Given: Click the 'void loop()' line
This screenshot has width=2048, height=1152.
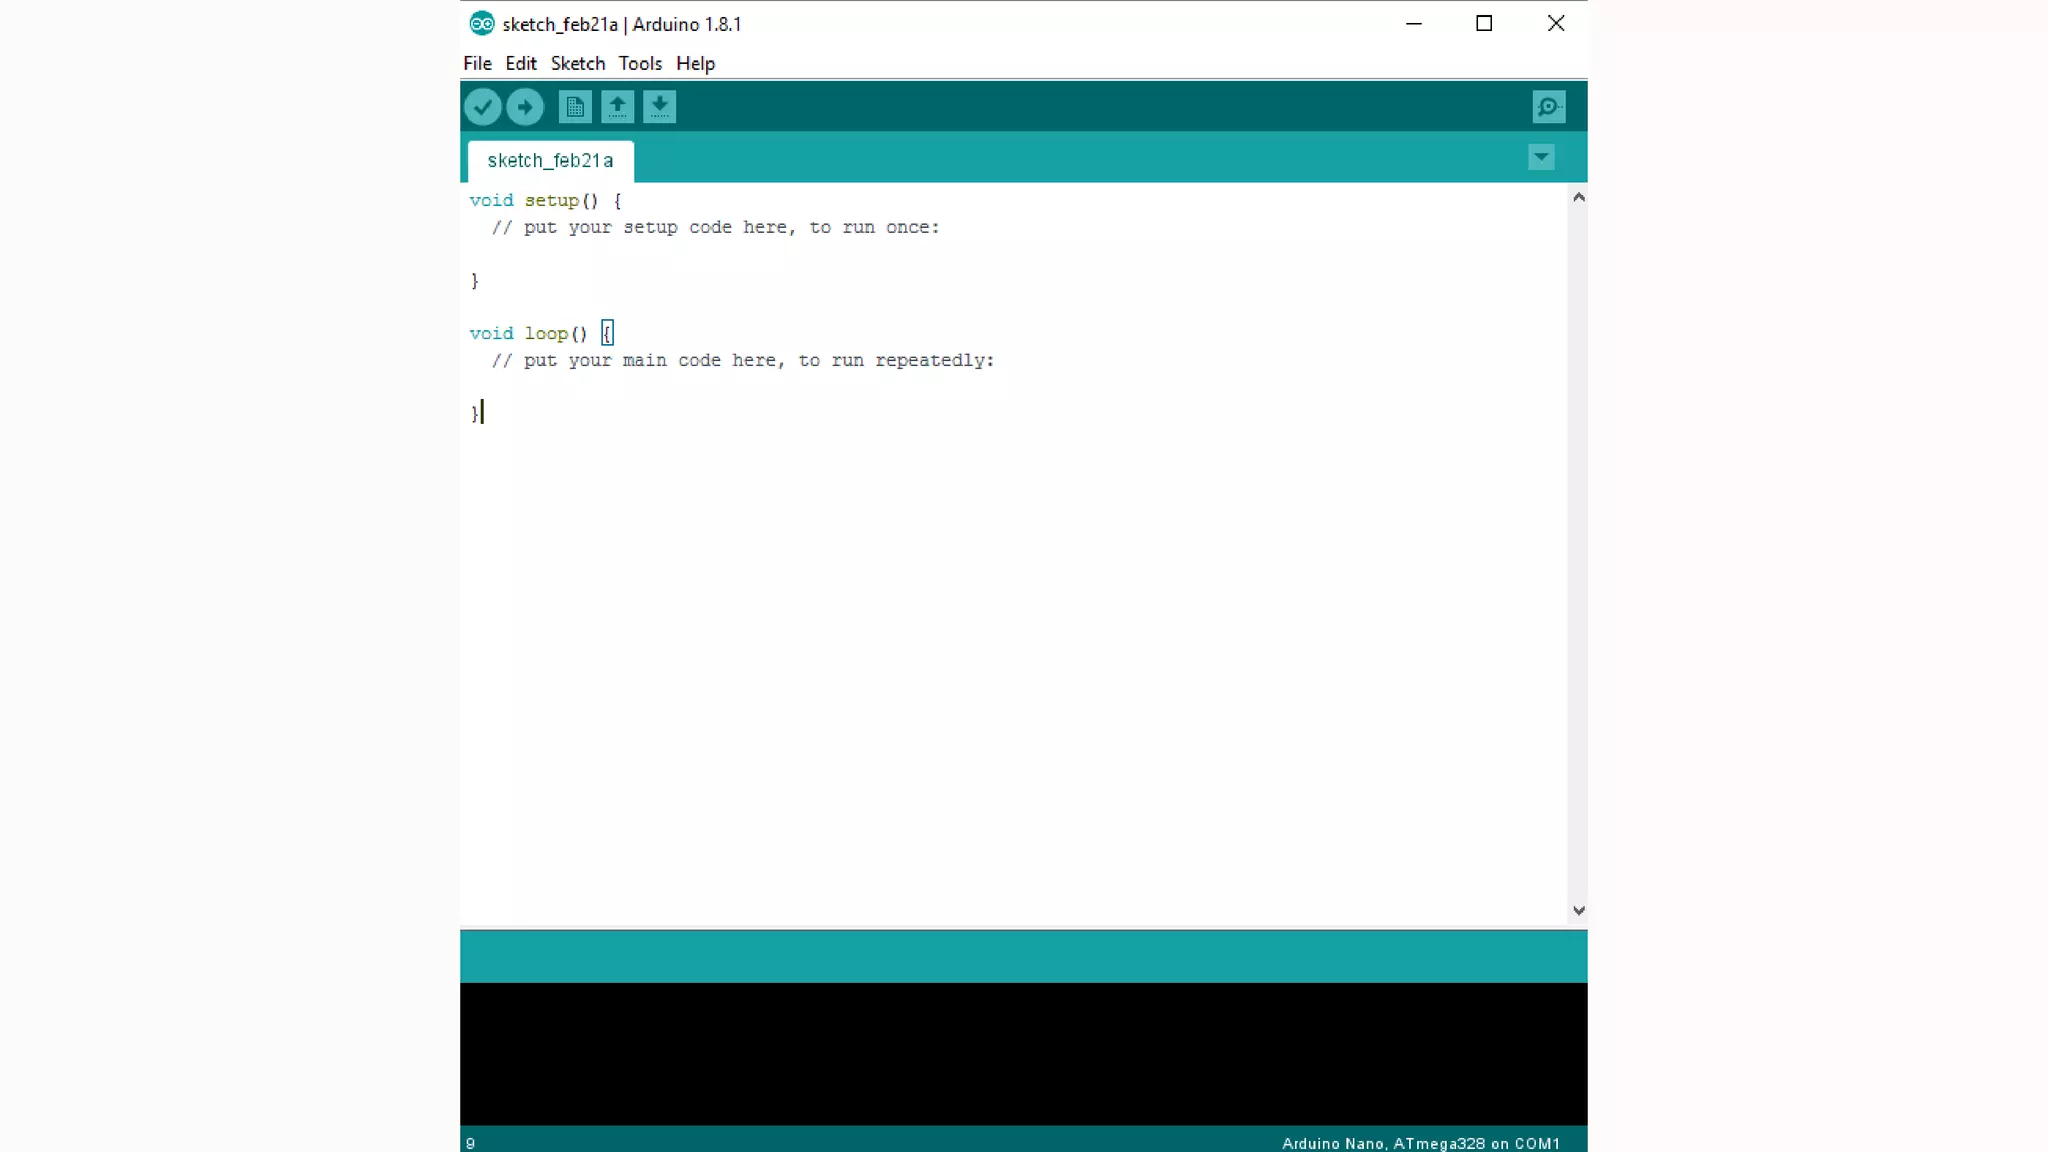Looking at the screenshot, I should [x=541, y=334].
